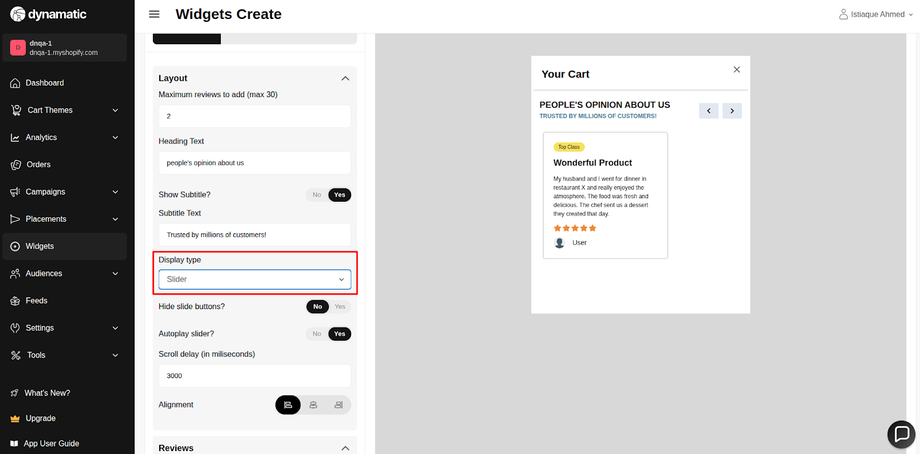Set Hide slide buttons to Yes
The width and height of the screenshot is (920, 454).
point(340,307)
